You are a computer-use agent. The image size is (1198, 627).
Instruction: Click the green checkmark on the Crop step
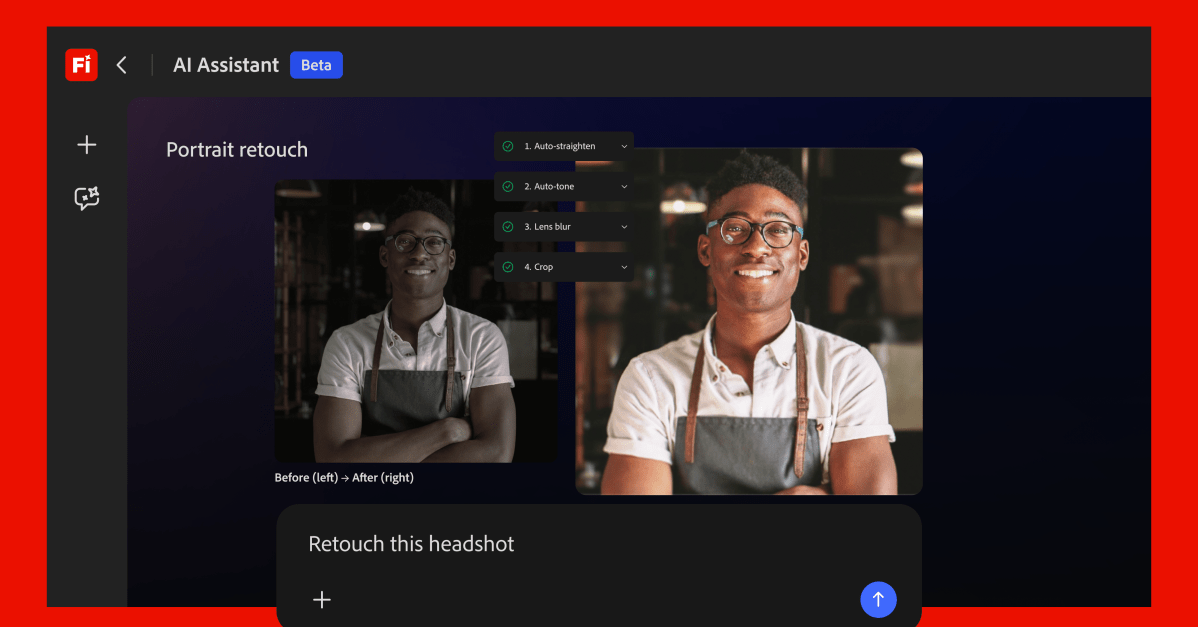pyautogui.click(x=508, y=266)
